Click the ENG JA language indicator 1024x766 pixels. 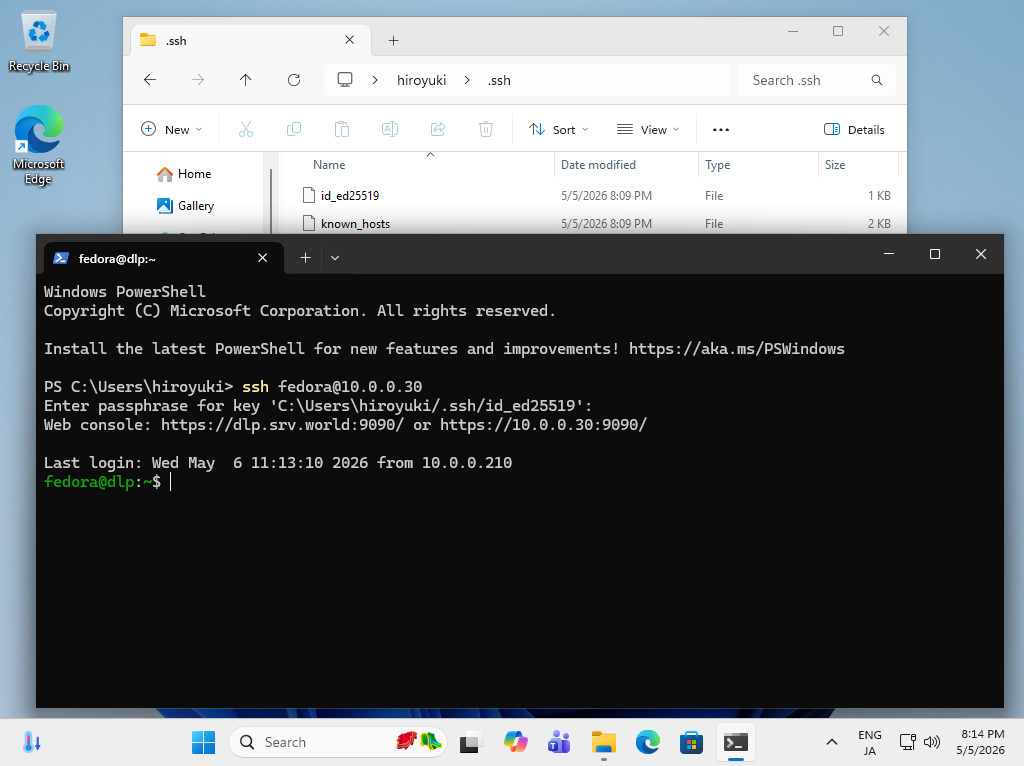tap(869, 742)
